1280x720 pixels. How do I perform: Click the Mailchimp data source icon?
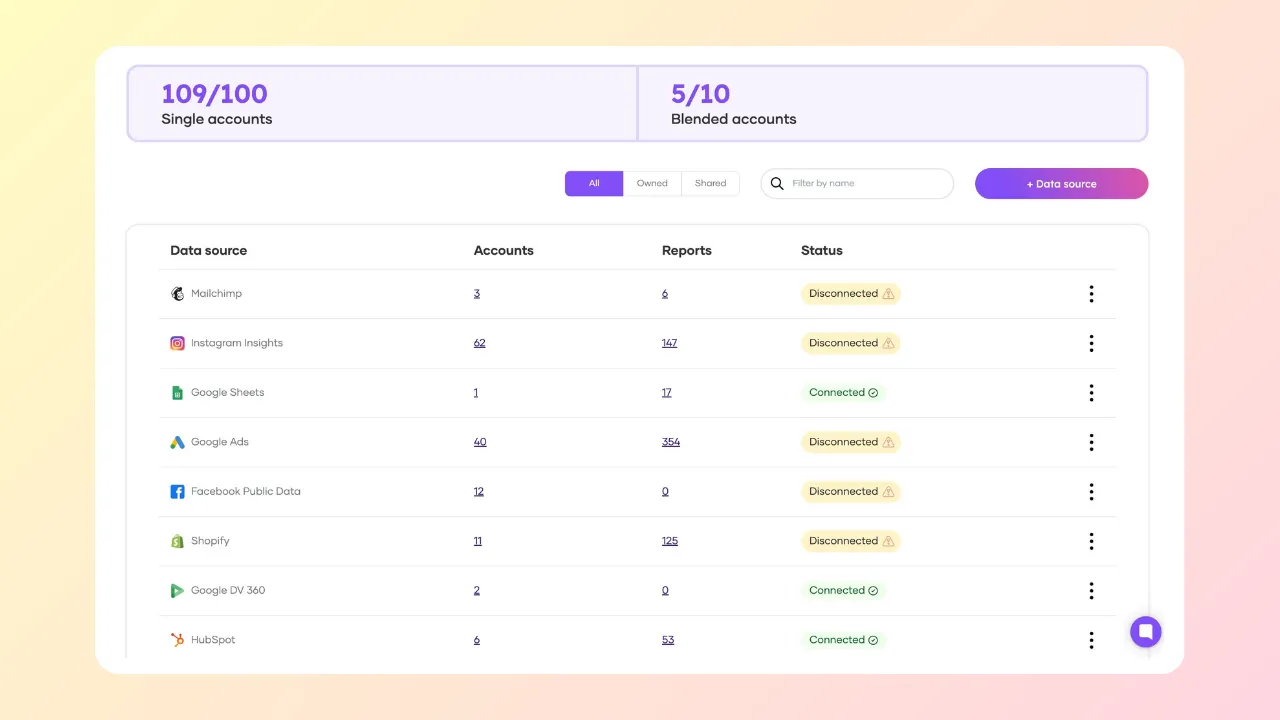point(177,293)
